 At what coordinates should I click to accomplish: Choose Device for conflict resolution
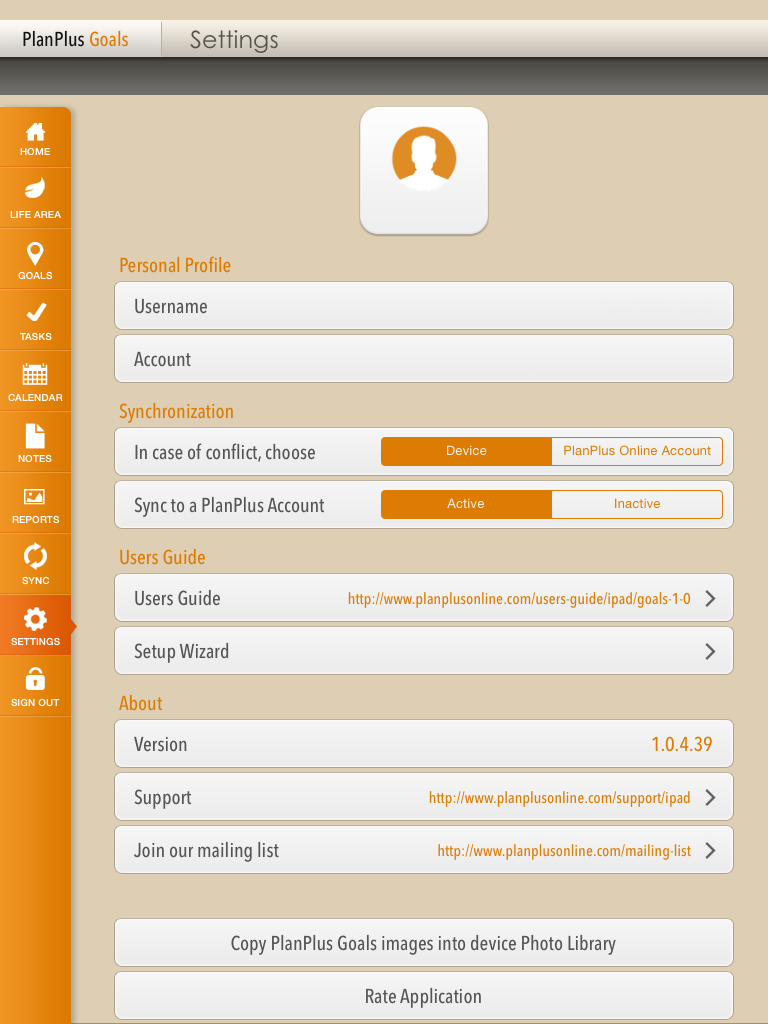pyautogui.click(x=466, y=451)
